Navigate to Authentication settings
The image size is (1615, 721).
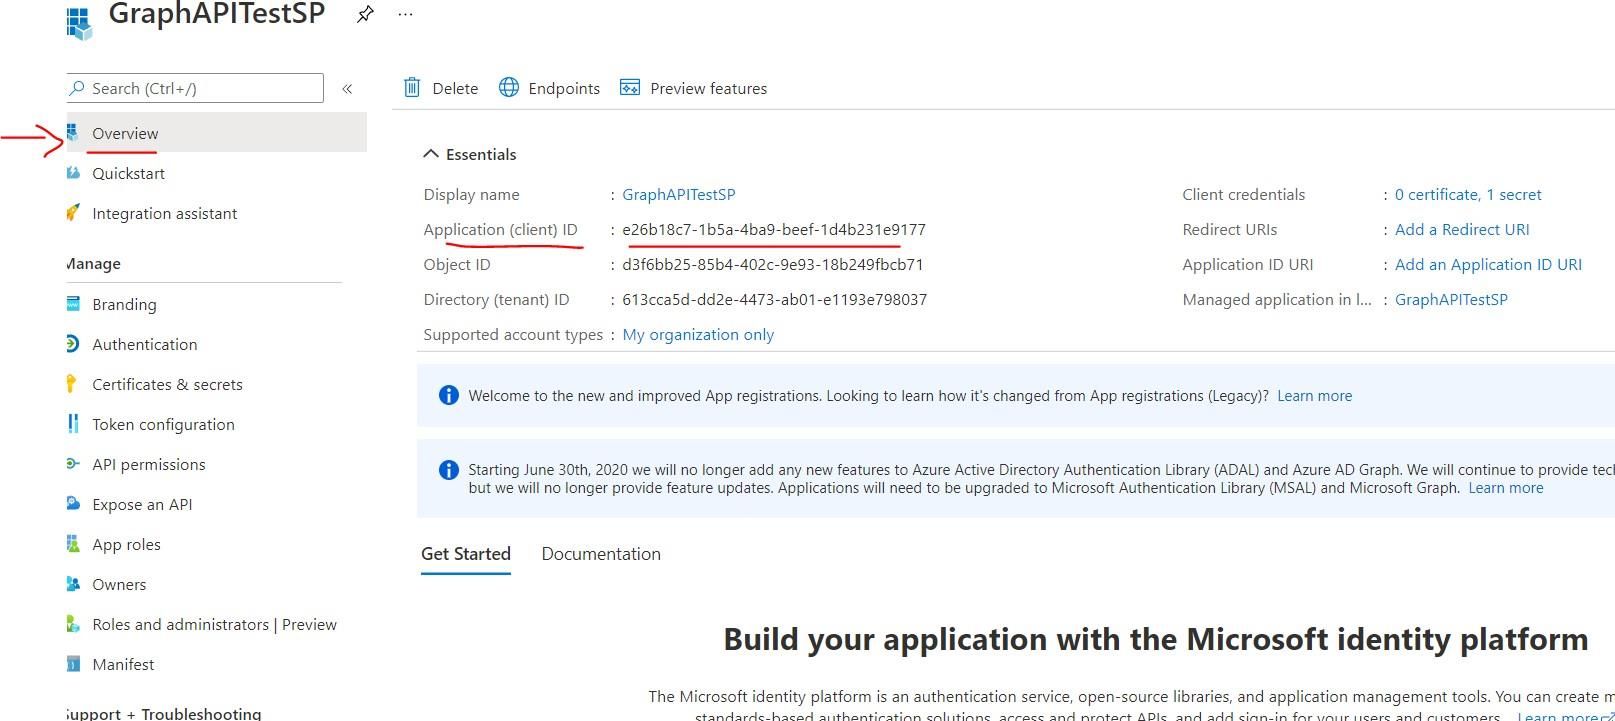pos(144,344)
